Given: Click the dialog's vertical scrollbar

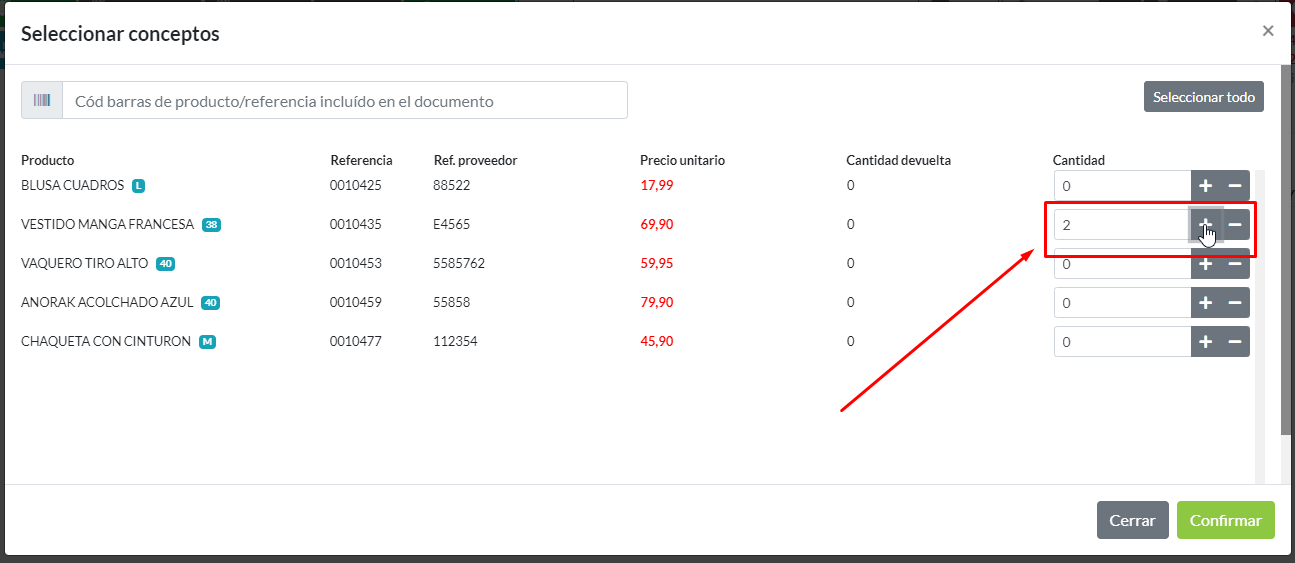Looking at the screenshot, I should click(1286, 250).
